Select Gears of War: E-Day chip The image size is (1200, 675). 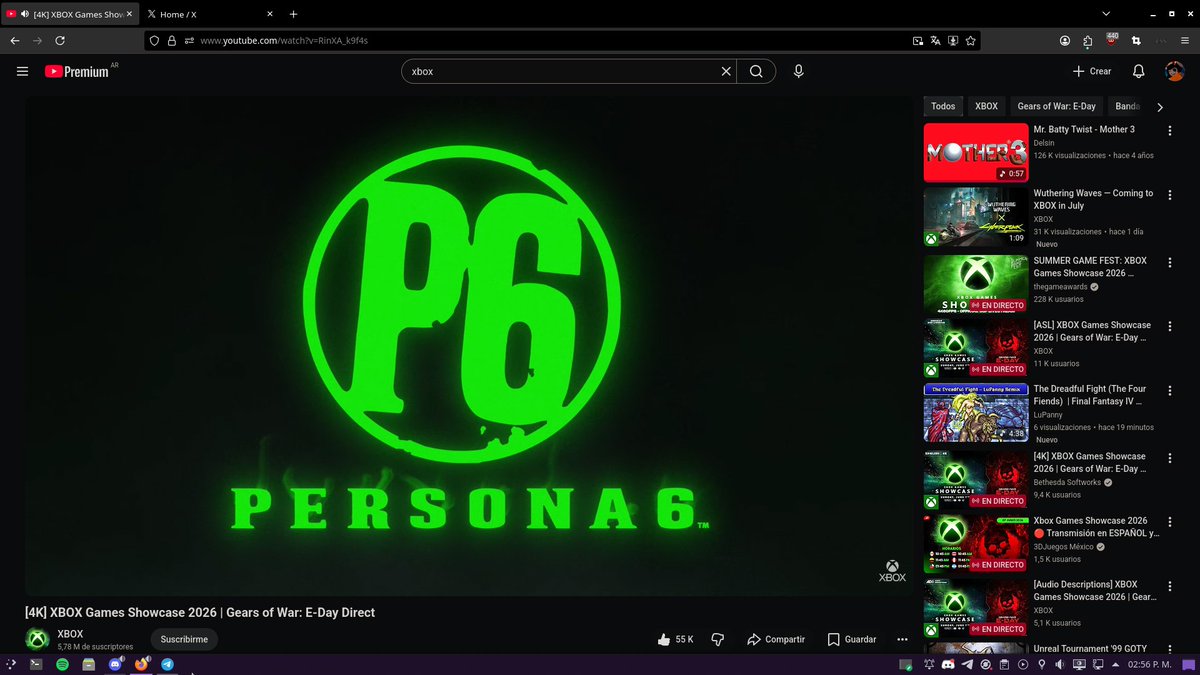click(1056, 106)
